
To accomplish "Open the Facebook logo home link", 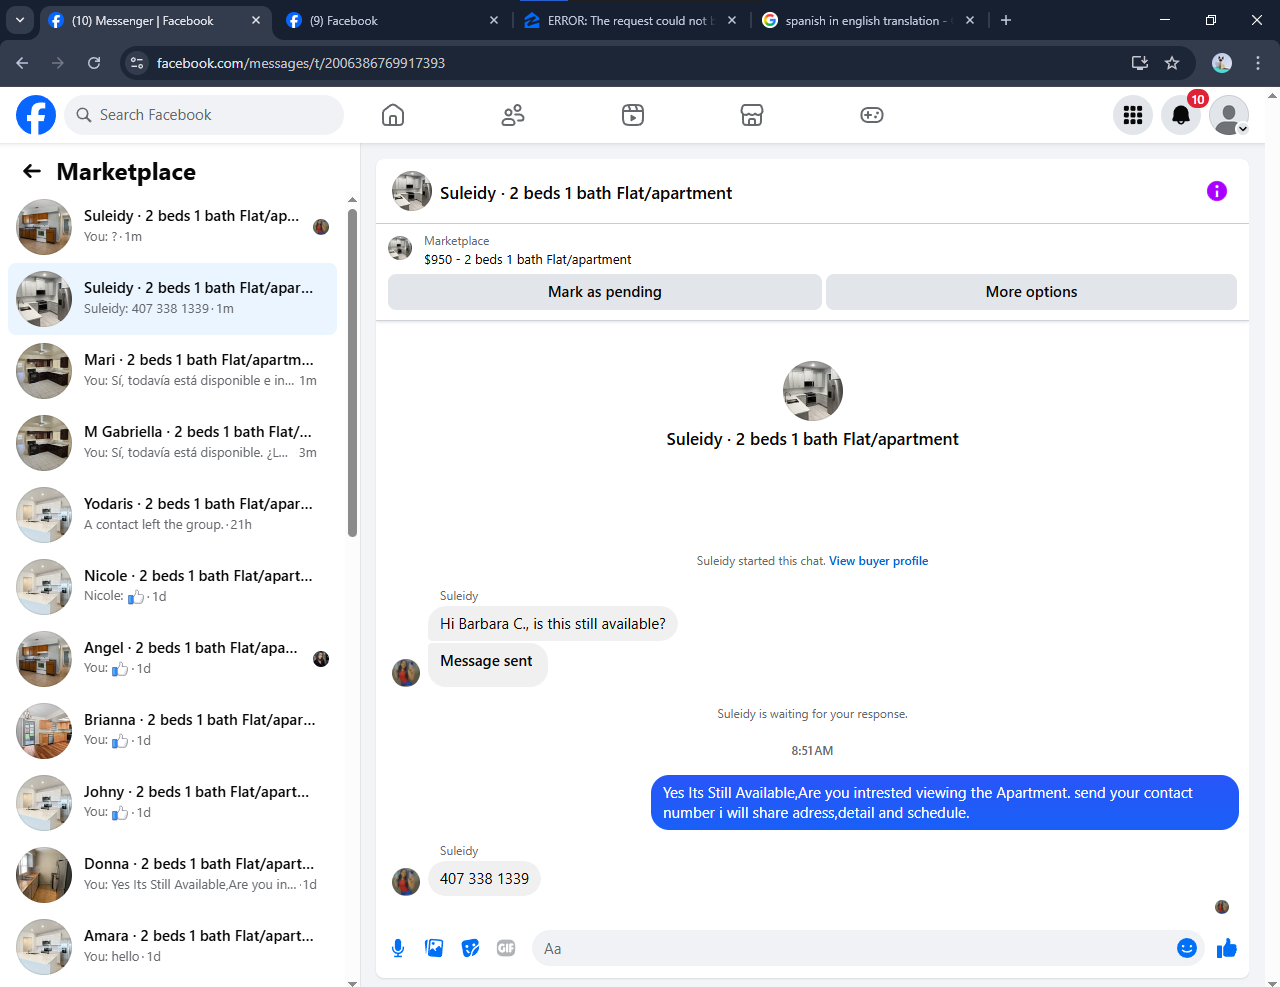I will click(36, 115).
